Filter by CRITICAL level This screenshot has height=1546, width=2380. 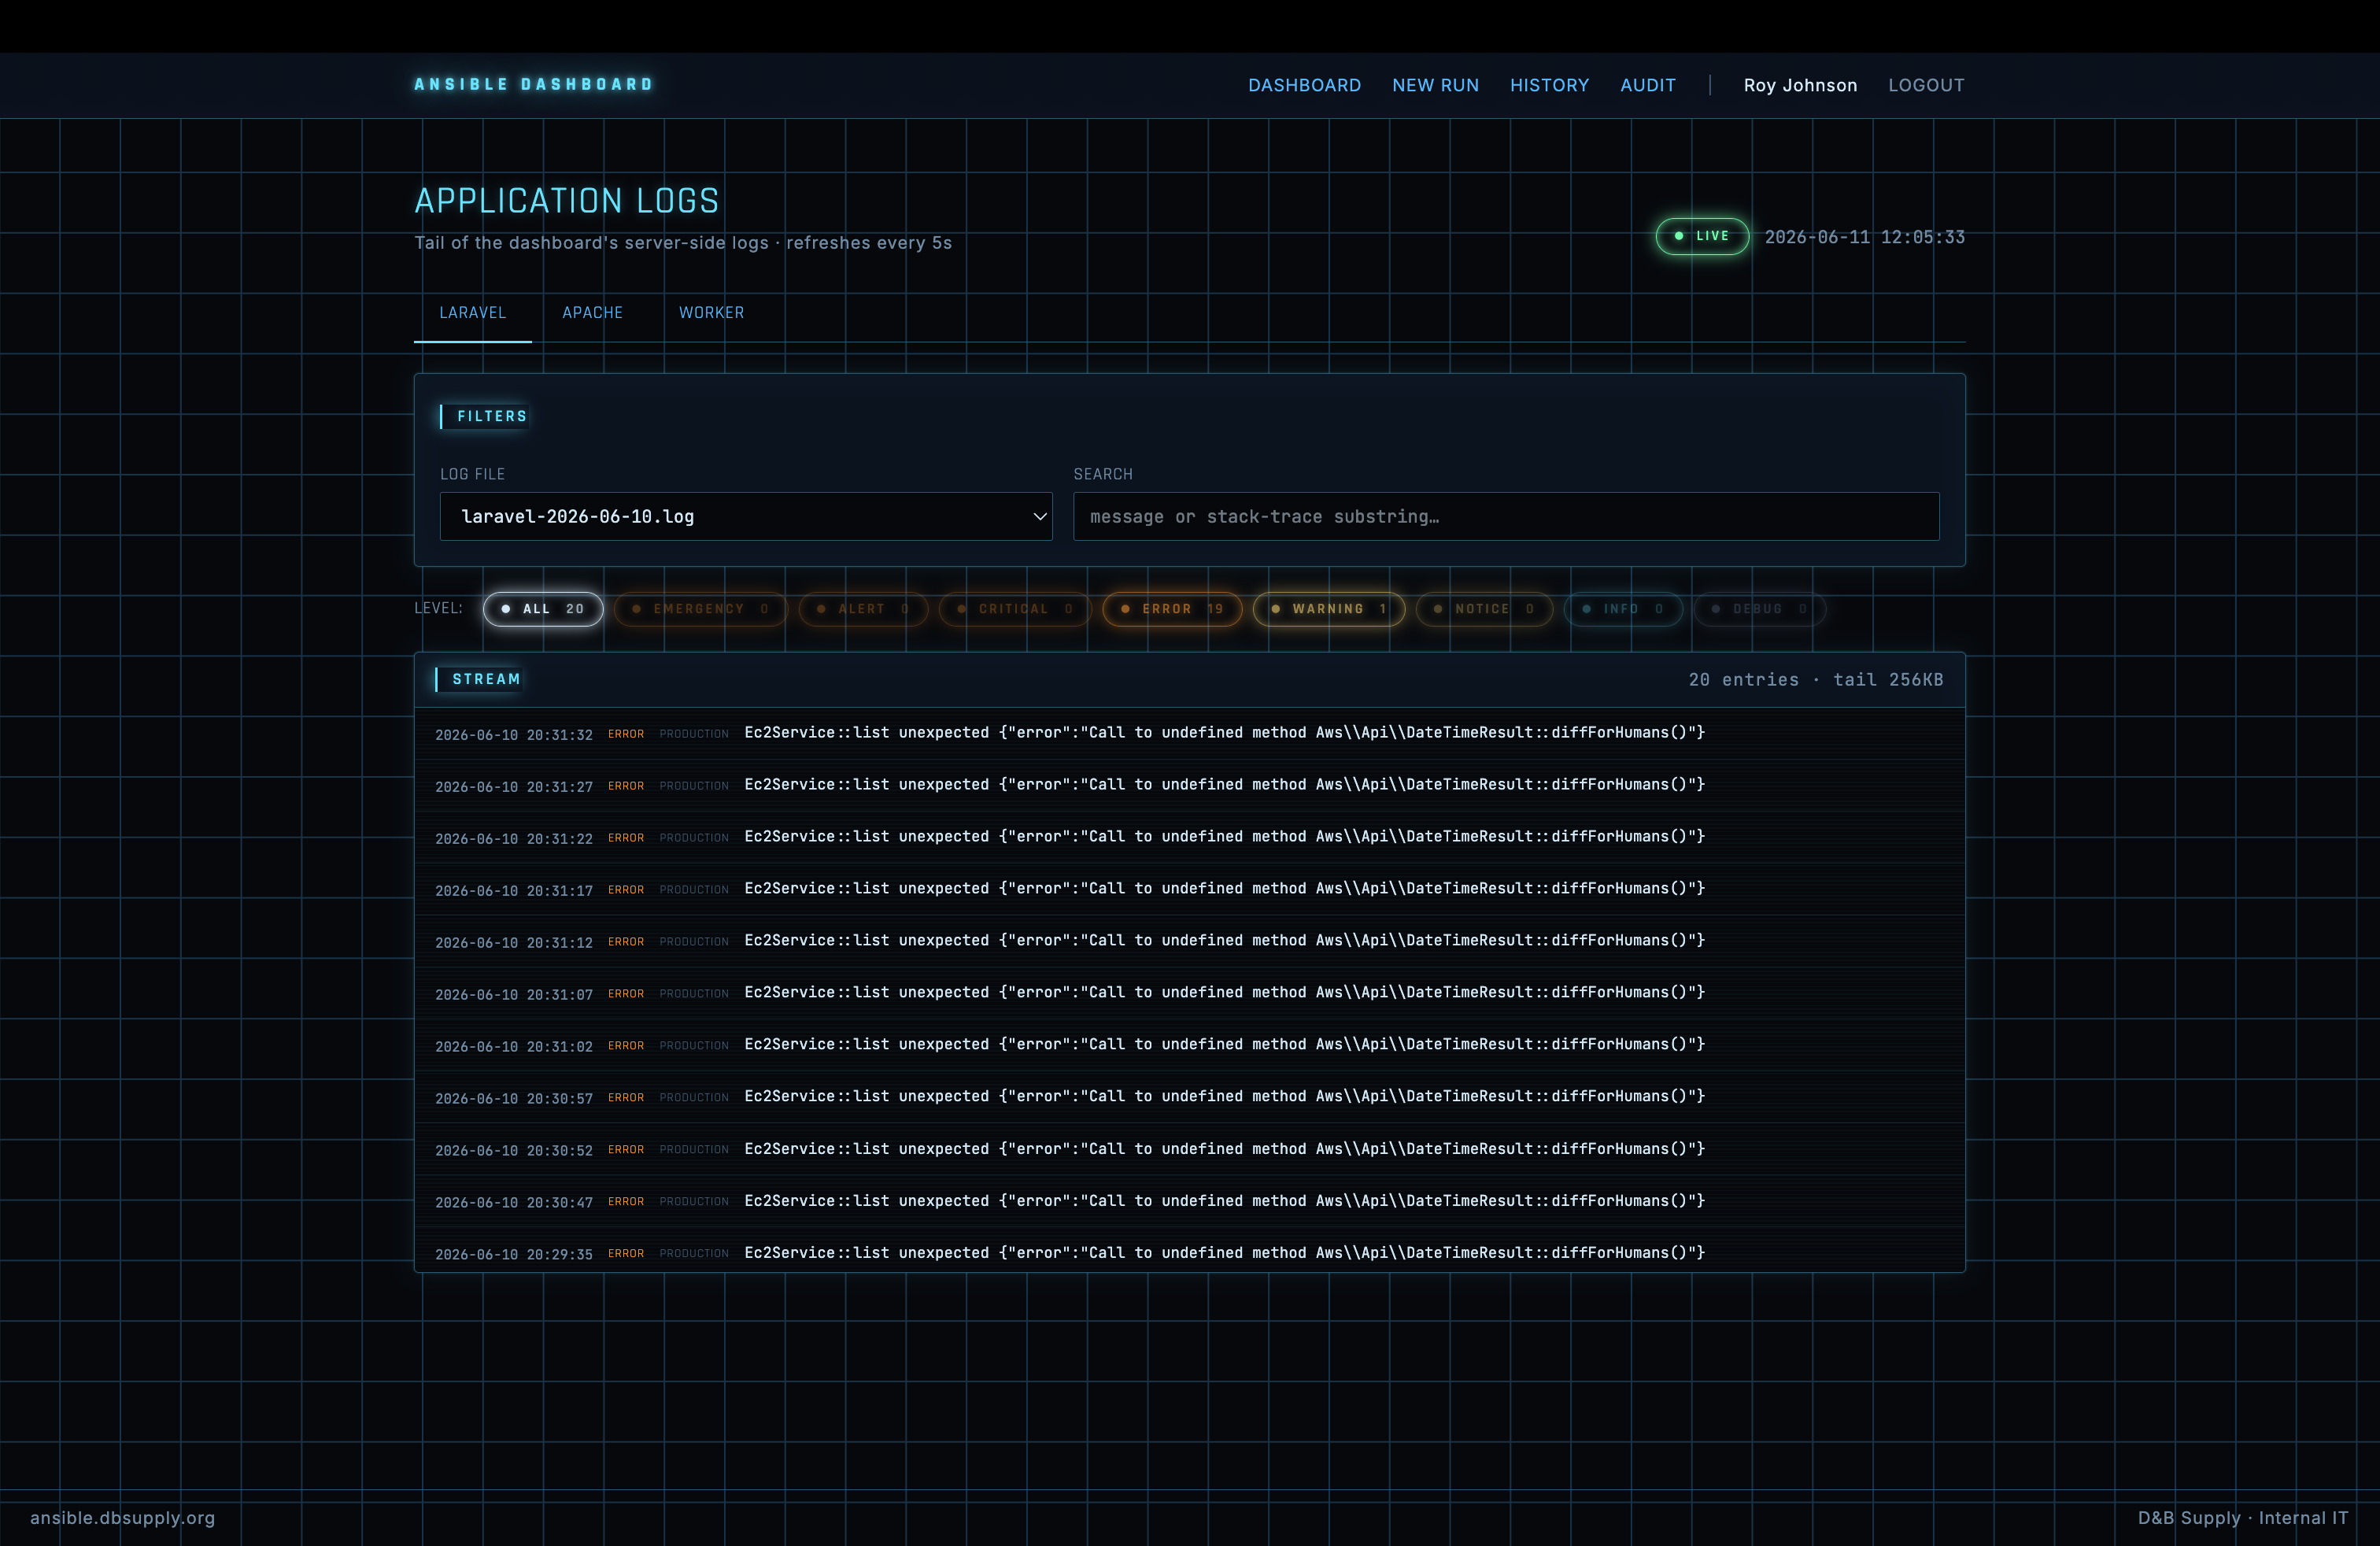(1015, 609)
